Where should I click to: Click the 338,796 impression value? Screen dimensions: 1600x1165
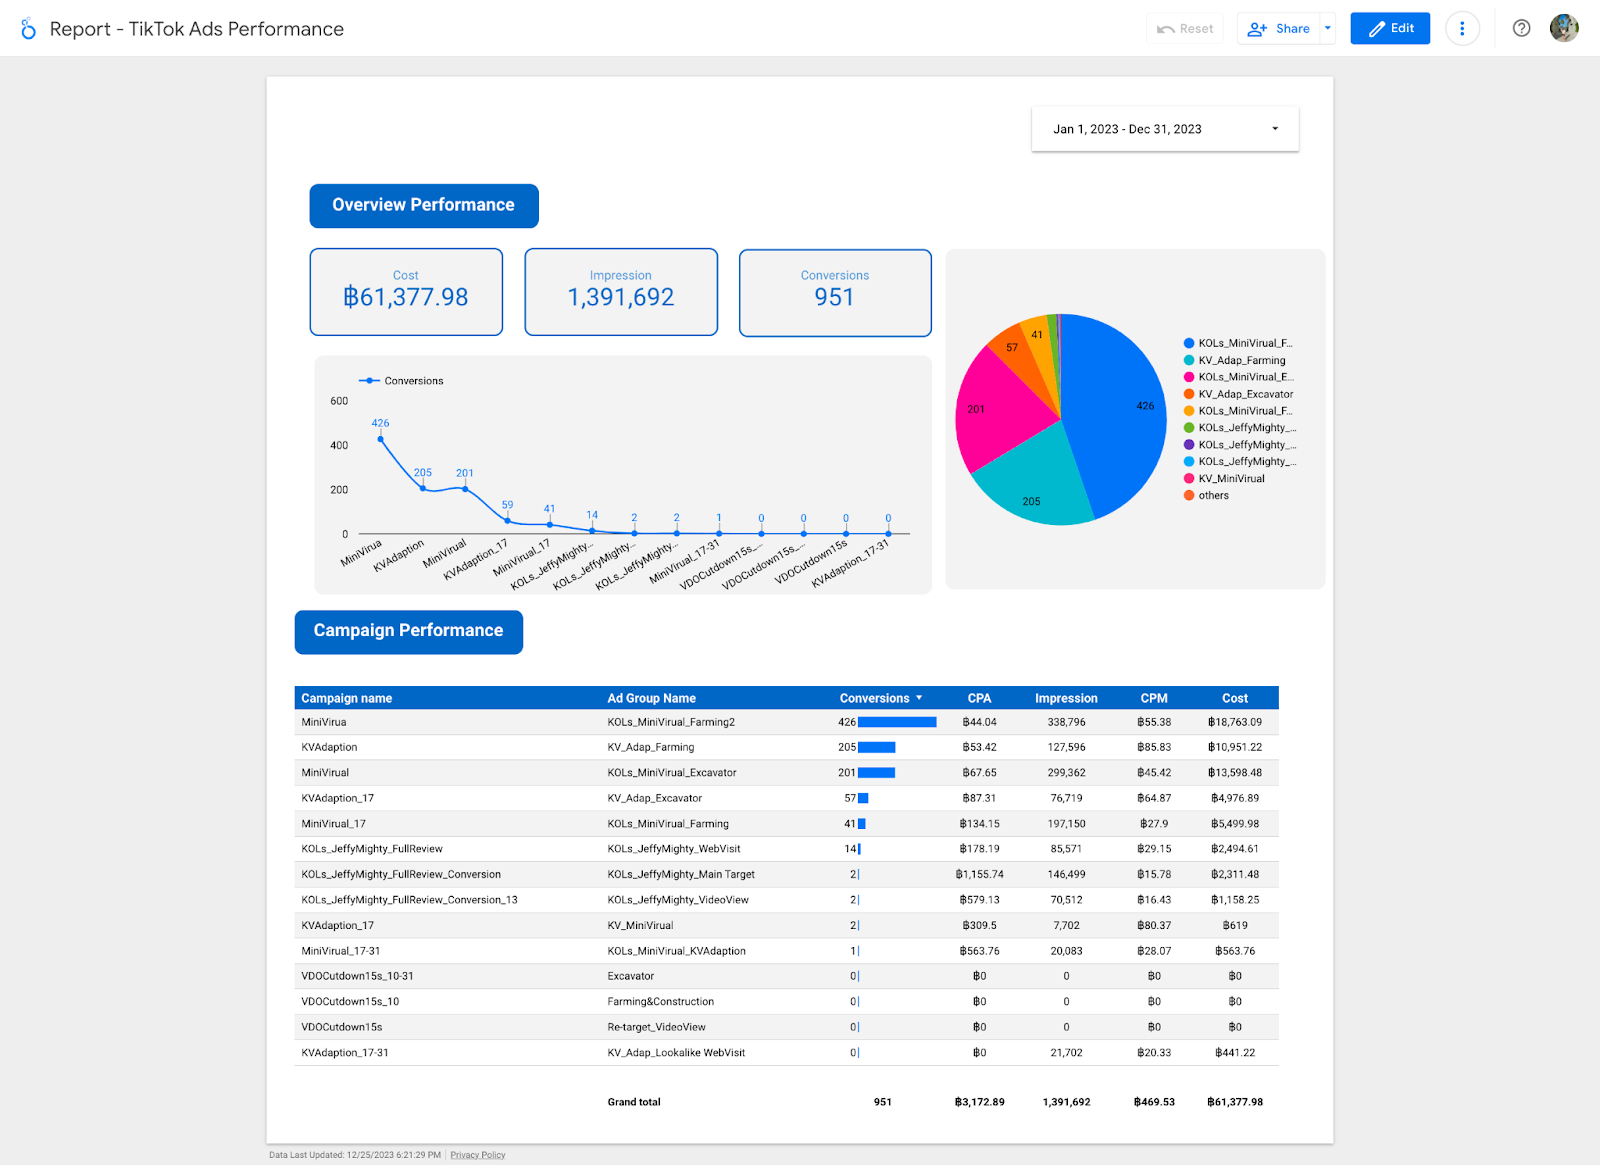pos(1066,722)
